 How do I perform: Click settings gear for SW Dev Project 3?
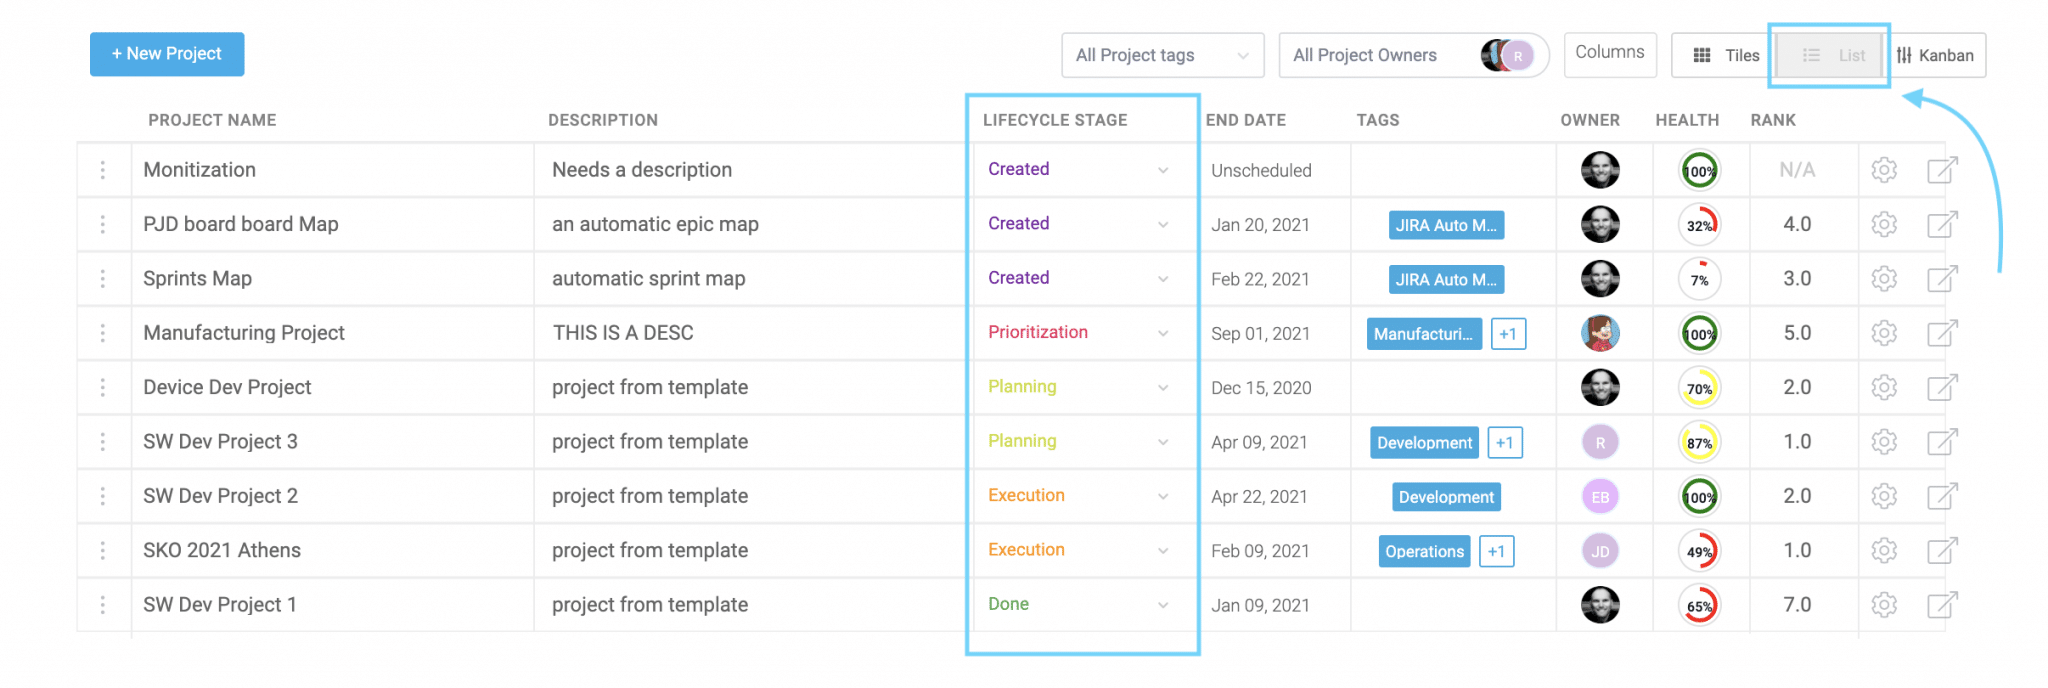click(x=1884, y=442)
